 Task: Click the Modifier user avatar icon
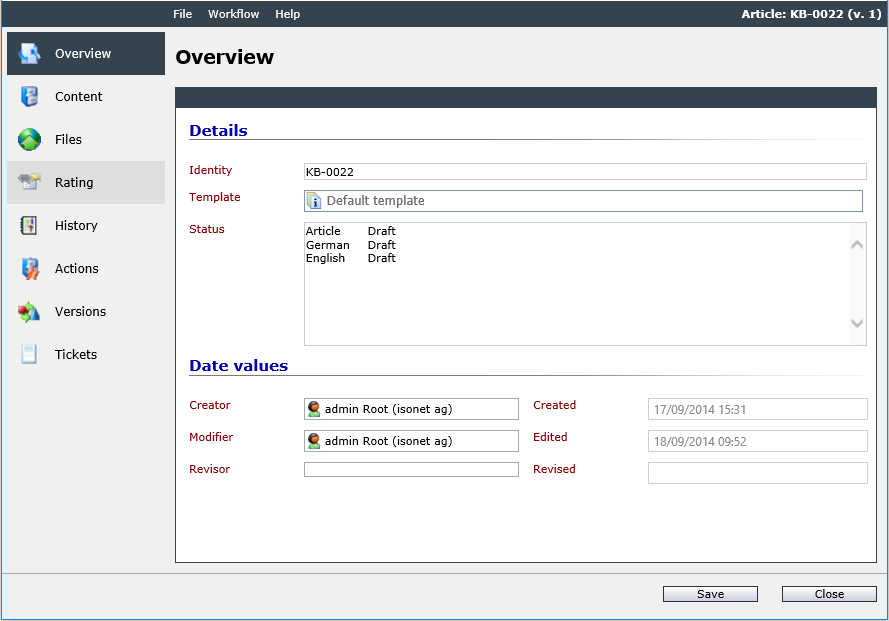[314, 441]
